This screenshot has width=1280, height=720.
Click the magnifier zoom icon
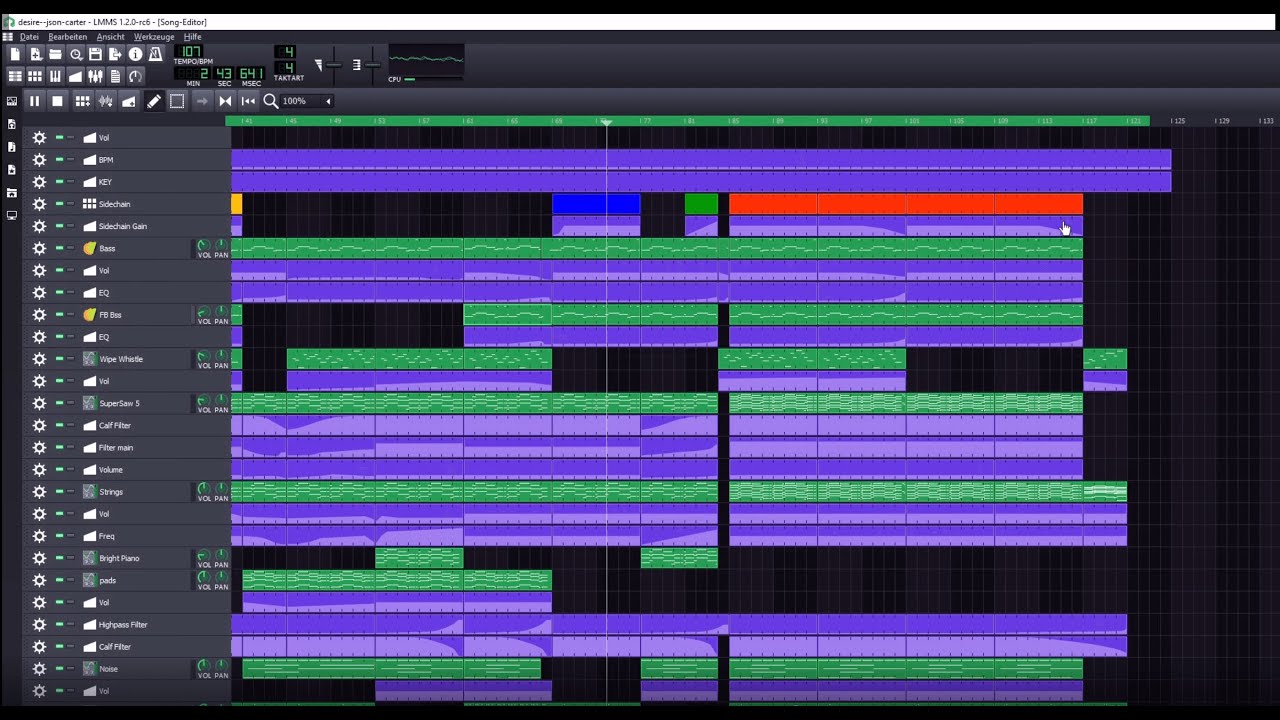271,101
